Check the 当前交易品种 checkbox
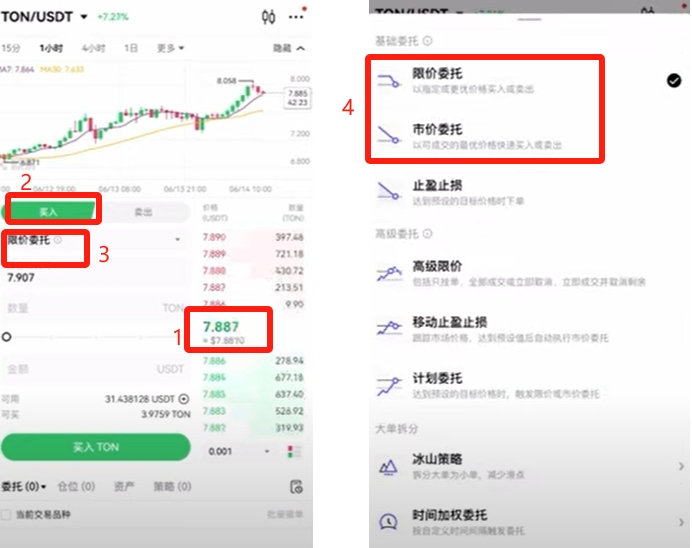 (6, 514)
